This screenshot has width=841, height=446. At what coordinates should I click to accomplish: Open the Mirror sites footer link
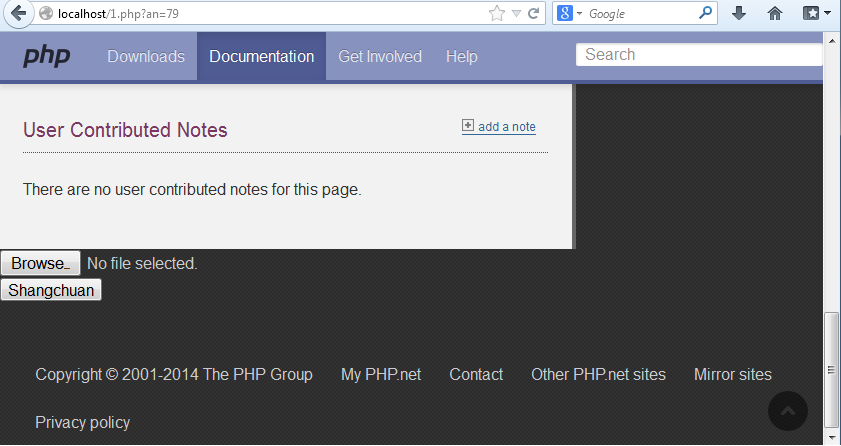732,375
